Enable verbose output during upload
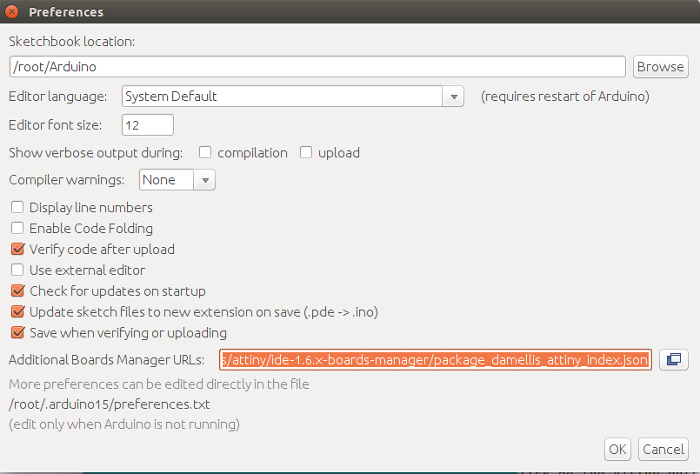This screenshot has height=474, width=700. pyautogui.click(x=306, y=153)
